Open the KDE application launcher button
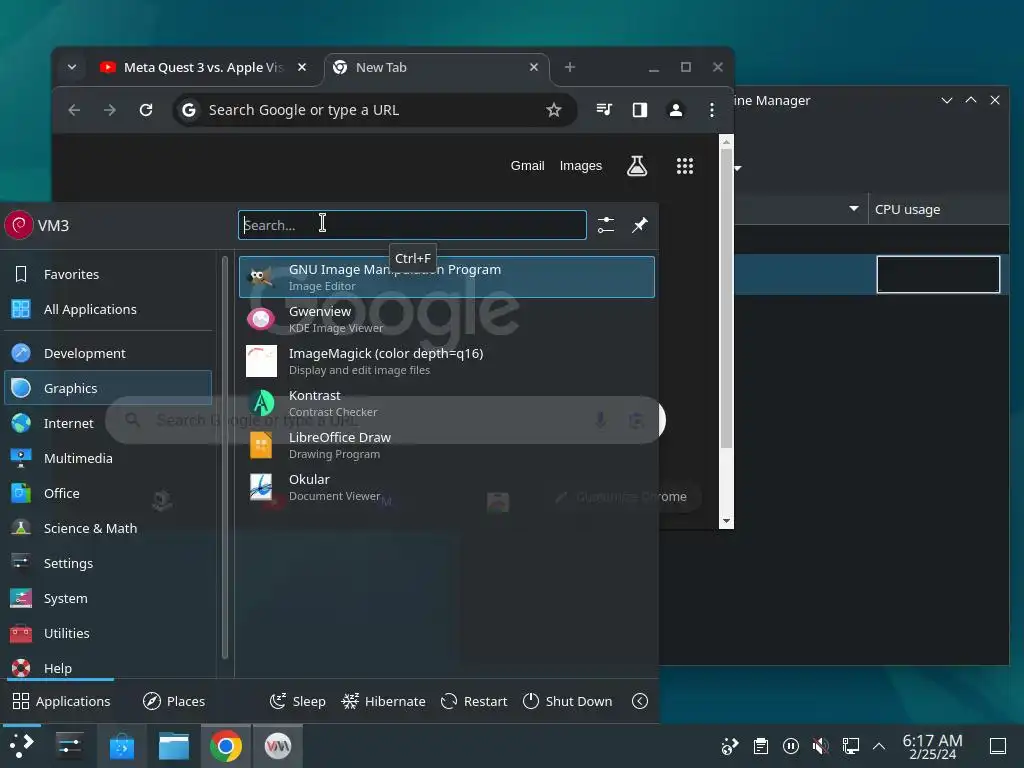The width and height of the screenshot is (1024, 768). coord(22,746)
